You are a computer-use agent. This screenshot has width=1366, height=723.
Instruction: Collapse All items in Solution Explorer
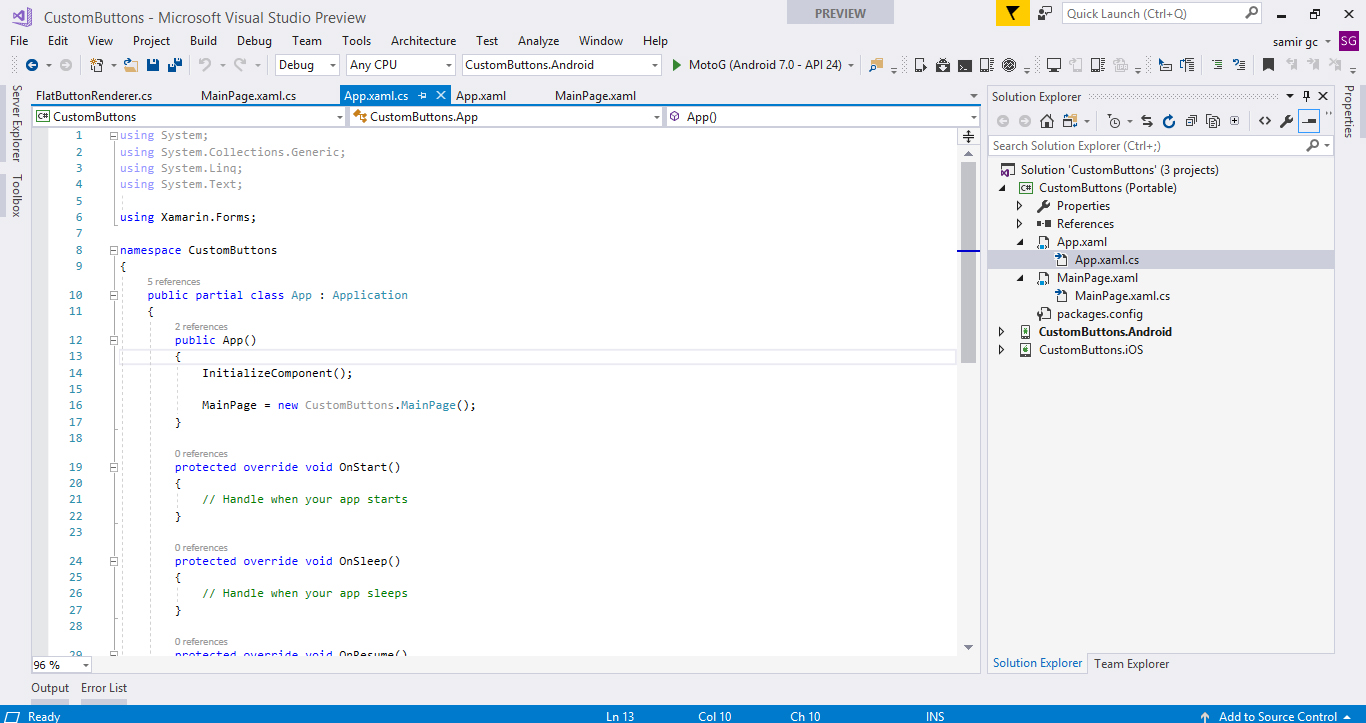(x=1190, y=120)
